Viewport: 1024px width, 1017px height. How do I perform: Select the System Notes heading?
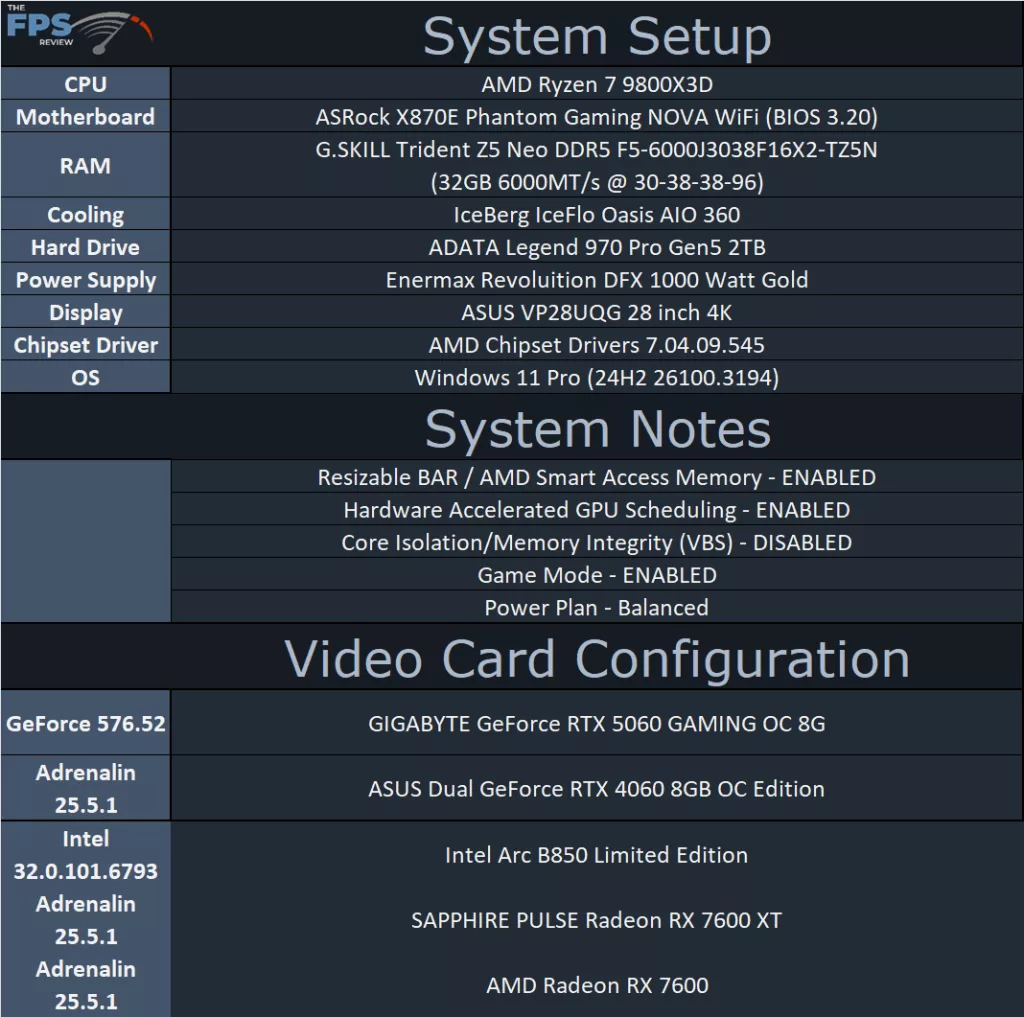[598, 429]
